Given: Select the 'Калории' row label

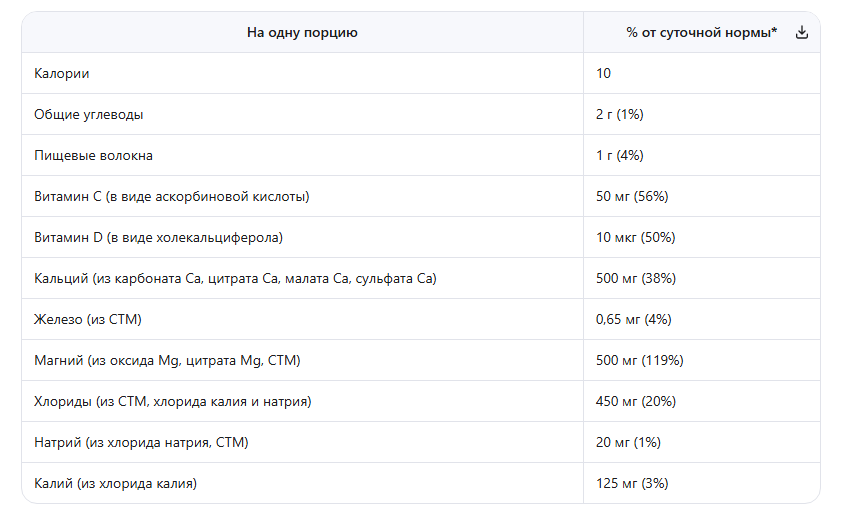Looking at the screenshot, I should click(62, 73).
